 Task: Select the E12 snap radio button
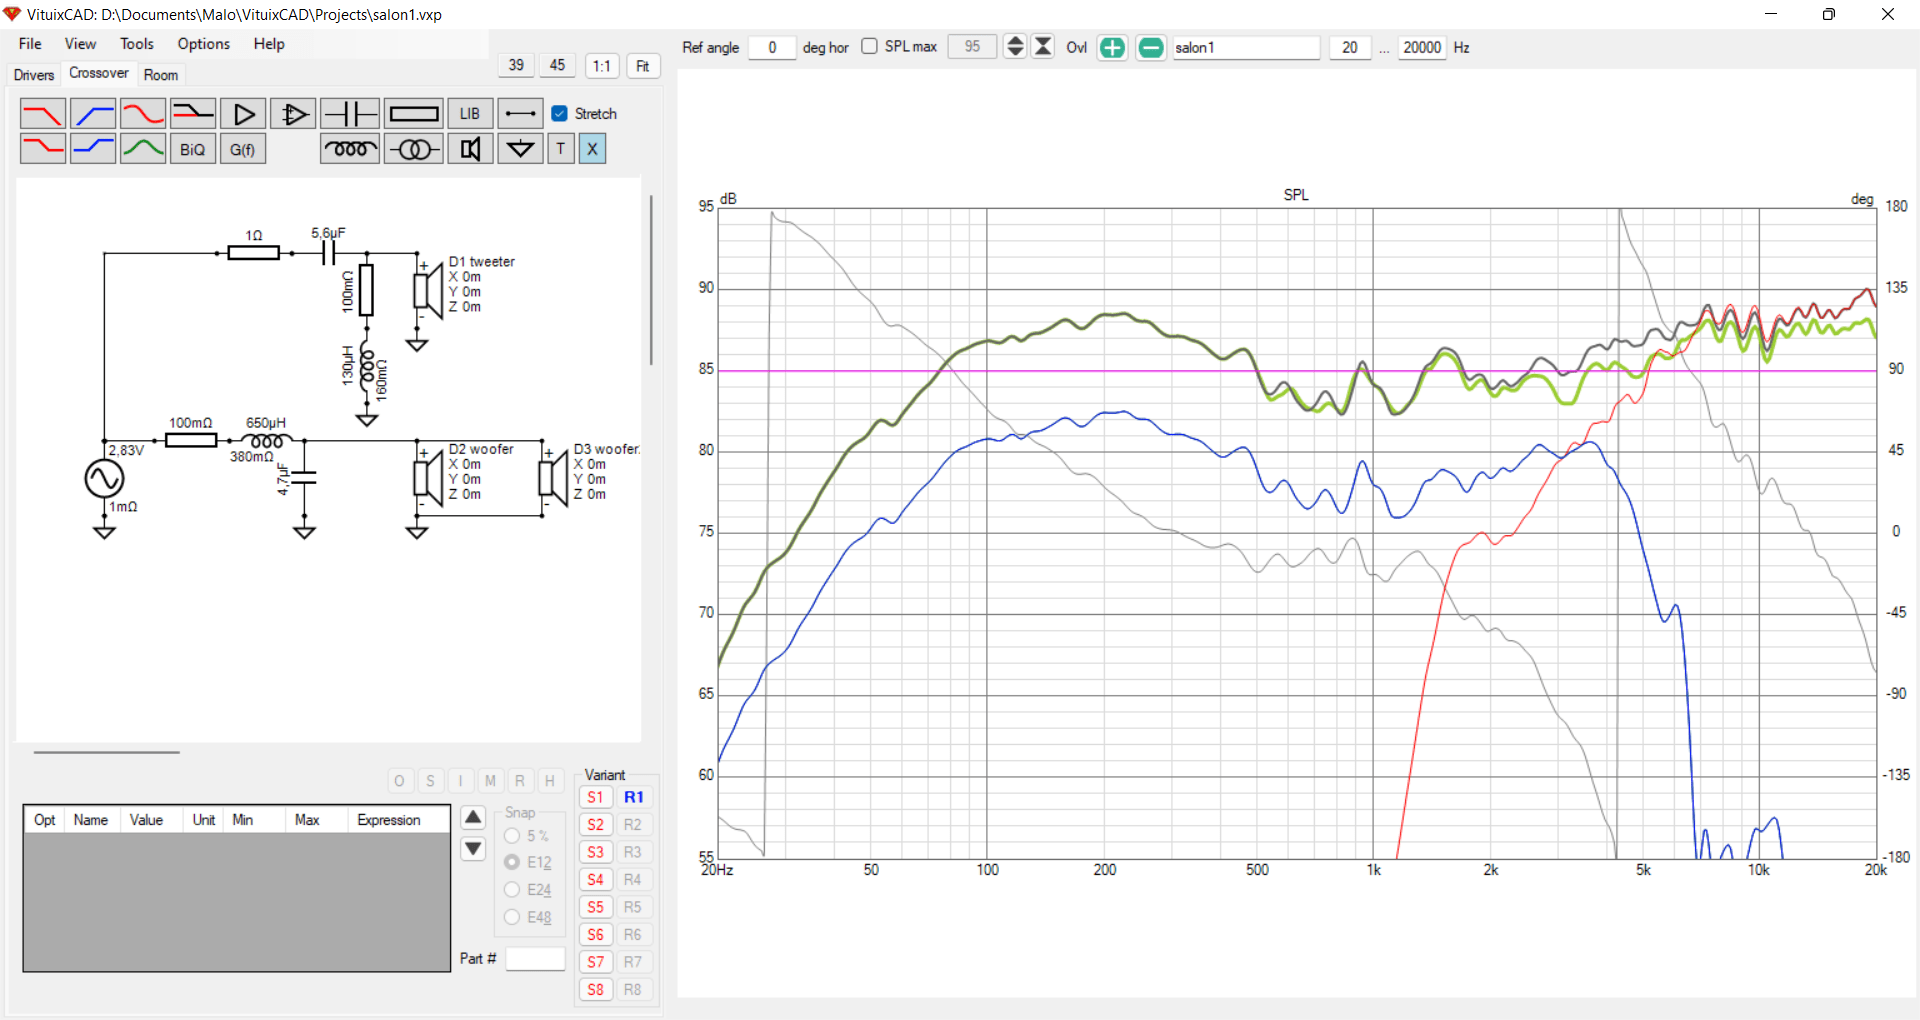(x=512, y=862)
